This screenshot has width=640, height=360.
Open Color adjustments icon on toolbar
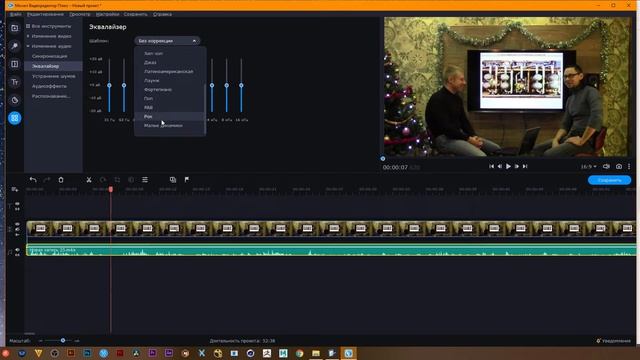[131, 180]
